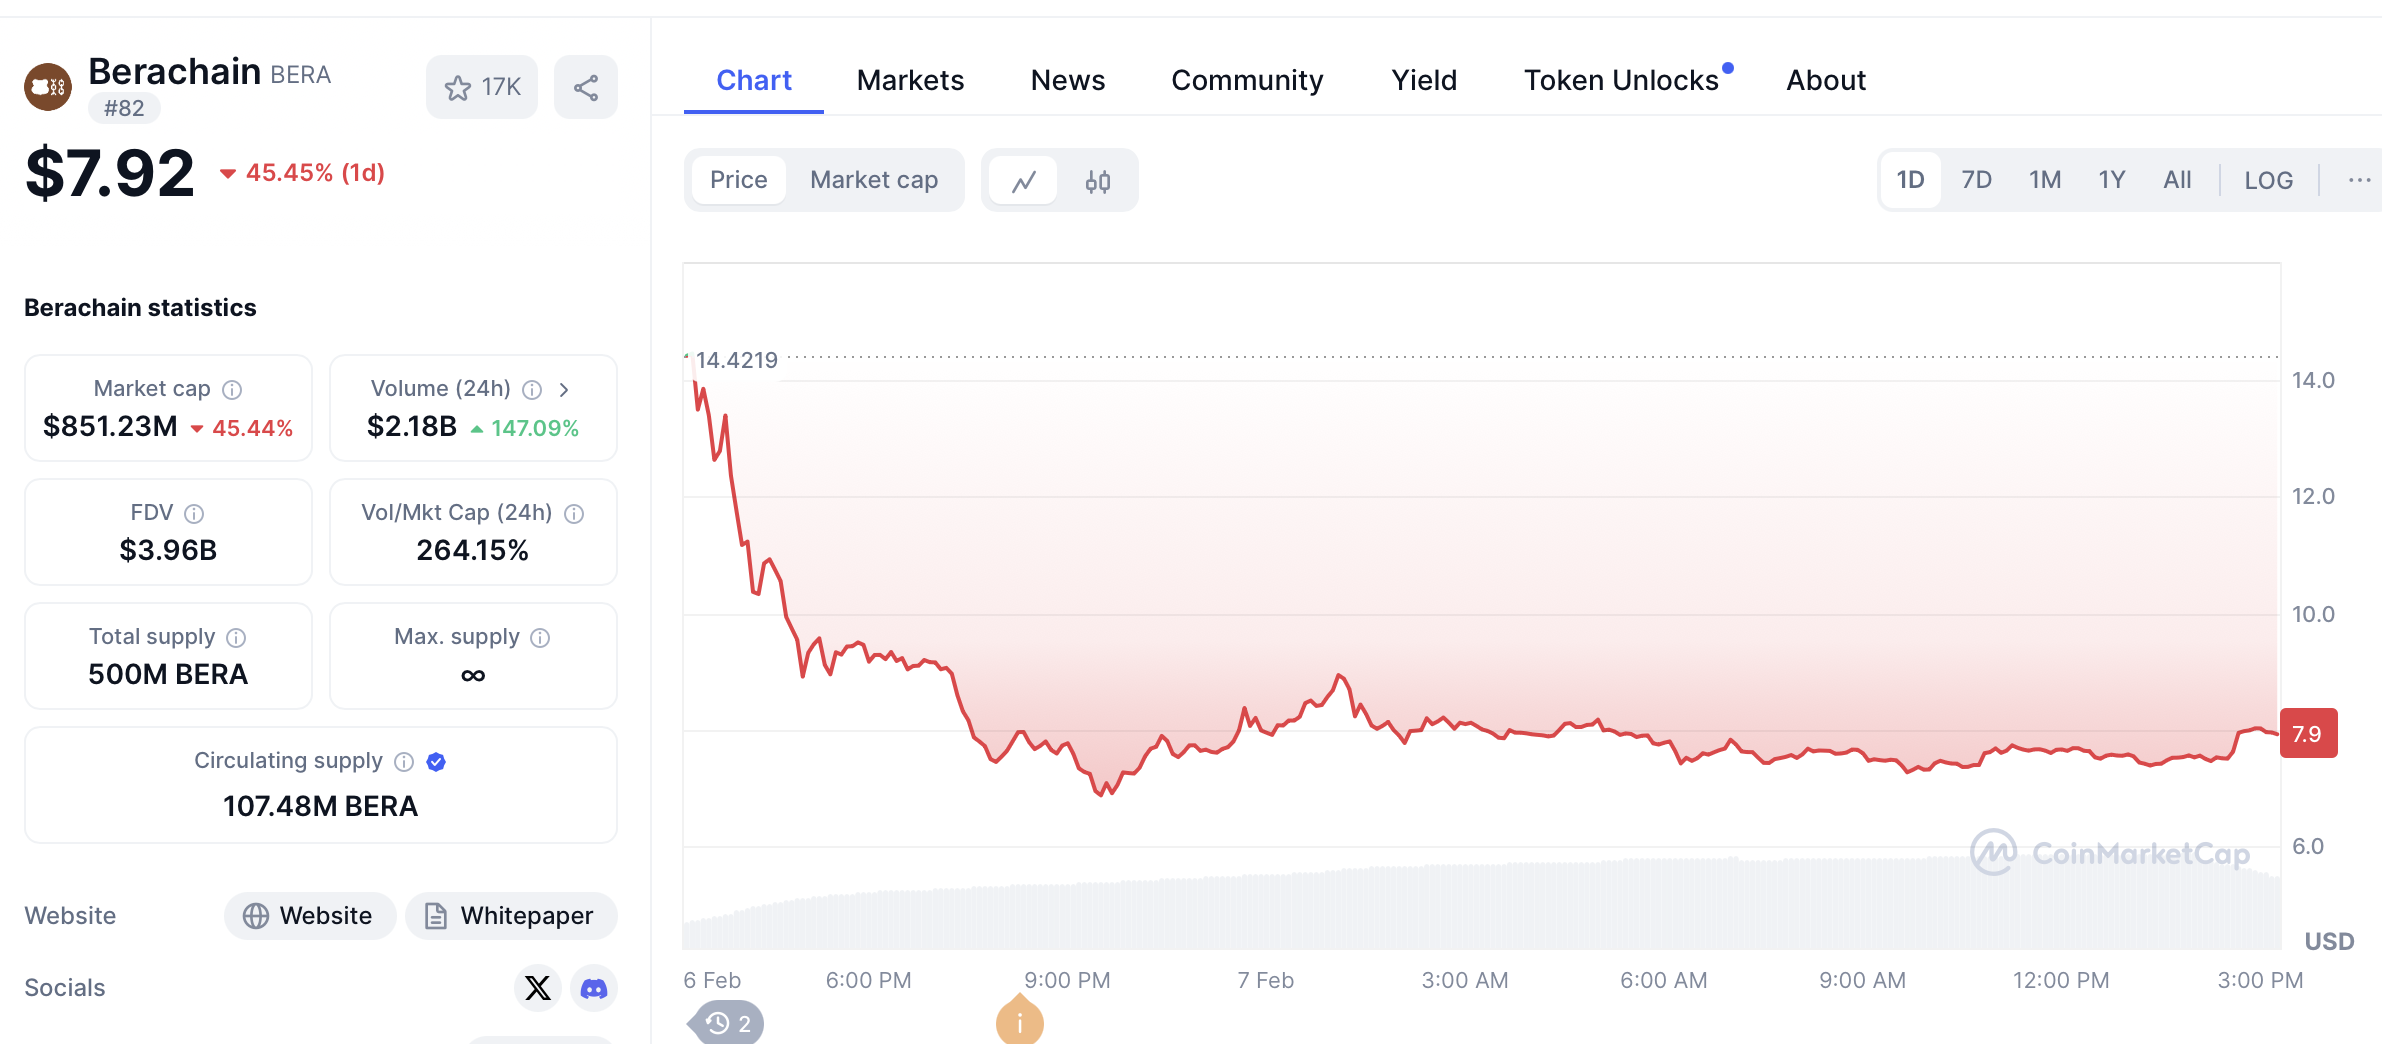
Task: Open Berachain X (Twitter) profile
Action: [x=538, y=988]
